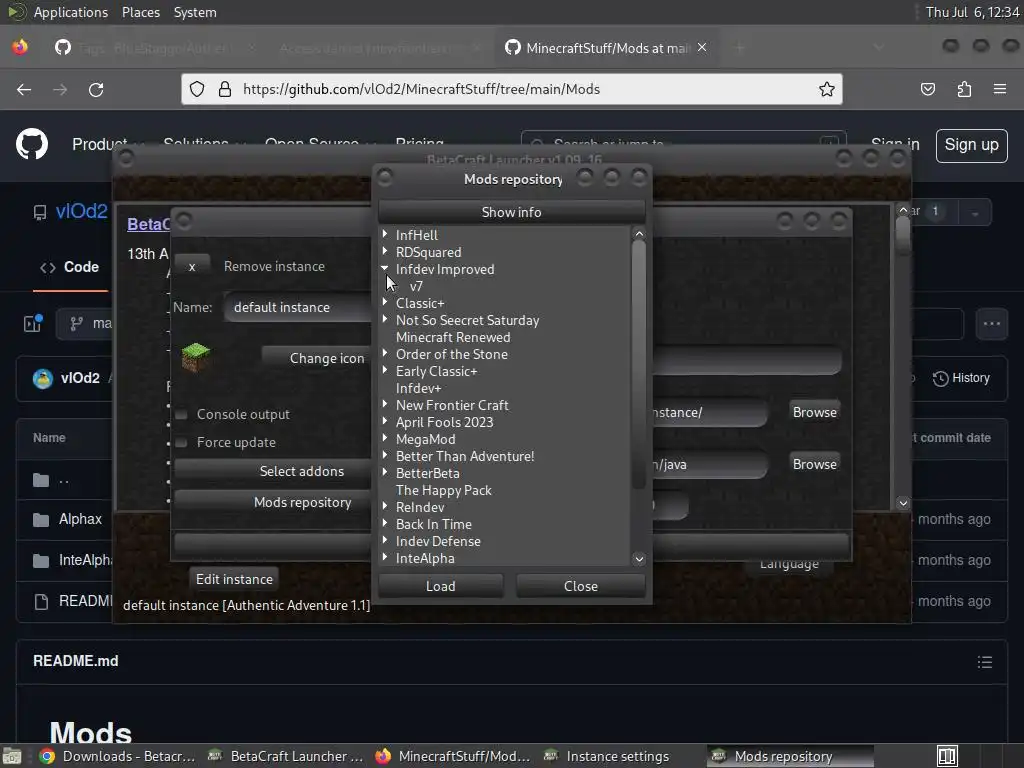Click Mods repository button in Instance settings
Image resolution: width=1024 pixels, height=768 pixels.
pos(273,502)
